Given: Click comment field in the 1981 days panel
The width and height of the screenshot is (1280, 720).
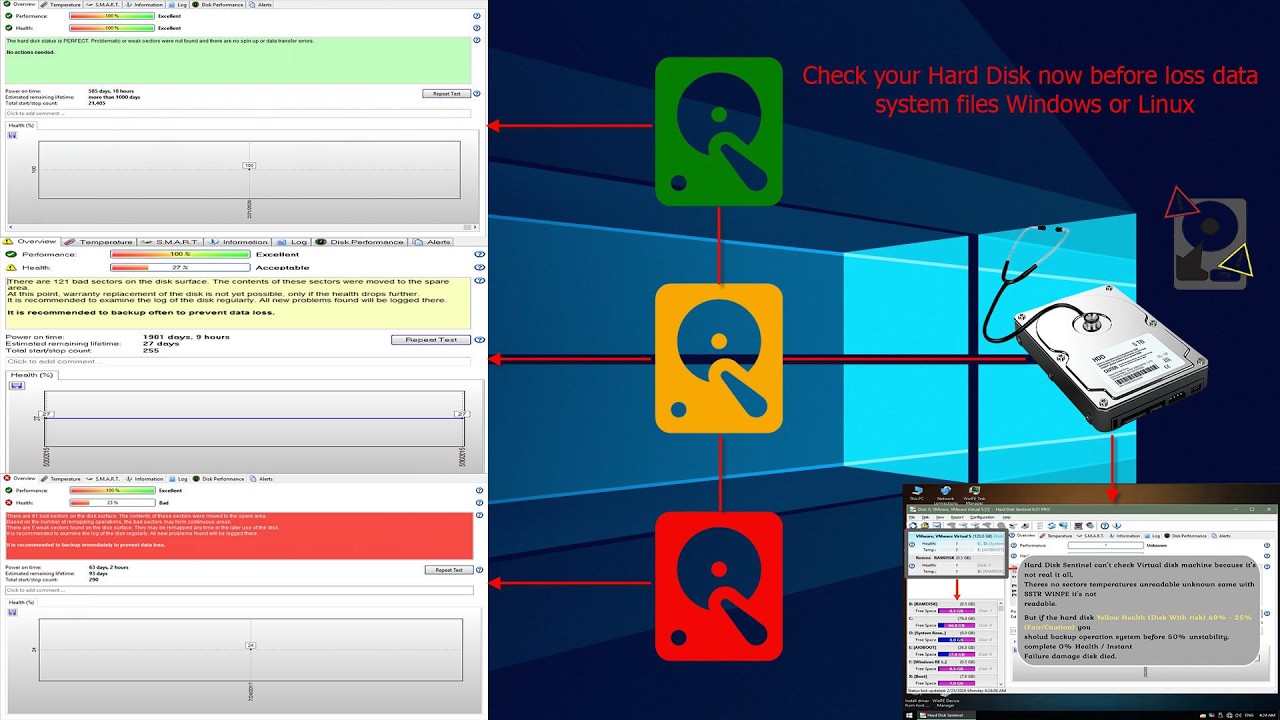Looking at the screenshot, I should 238,361.
